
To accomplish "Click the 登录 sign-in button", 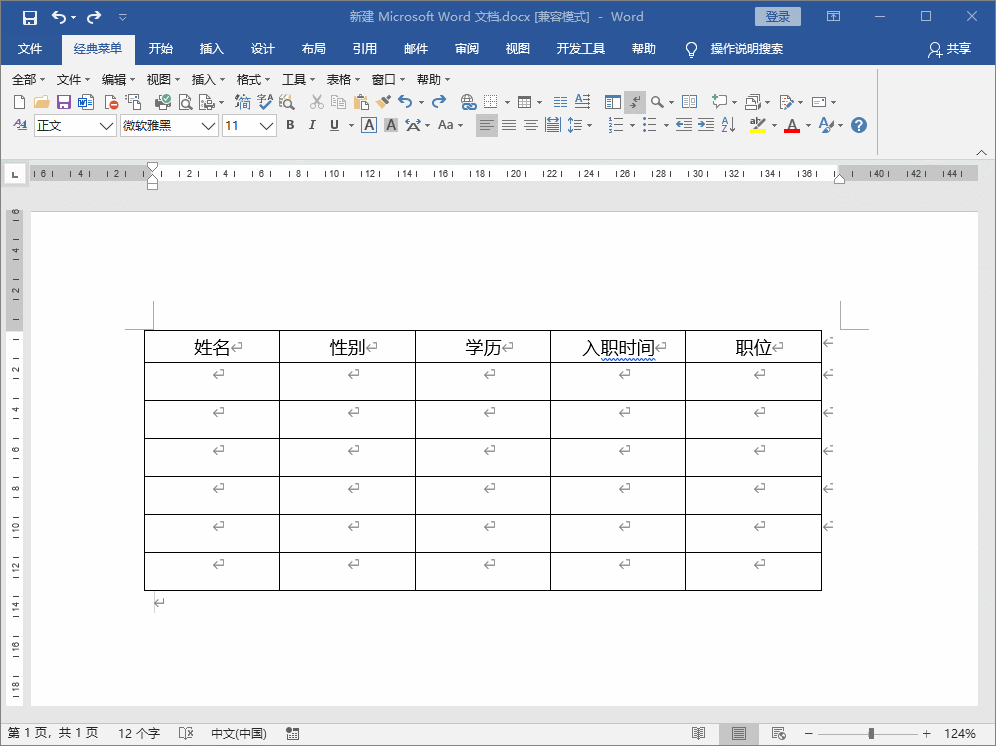I will click(x=777, y=17).
